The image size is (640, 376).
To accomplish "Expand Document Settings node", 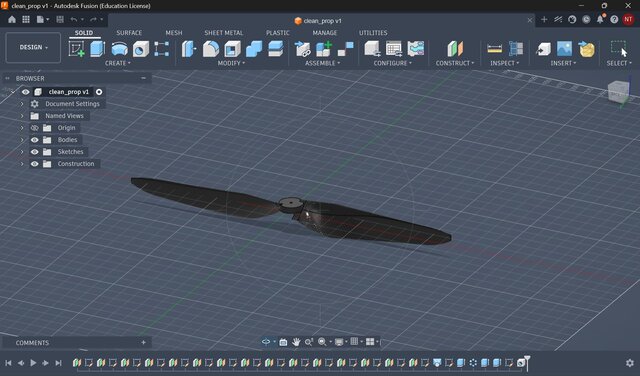I will point(22,104).
